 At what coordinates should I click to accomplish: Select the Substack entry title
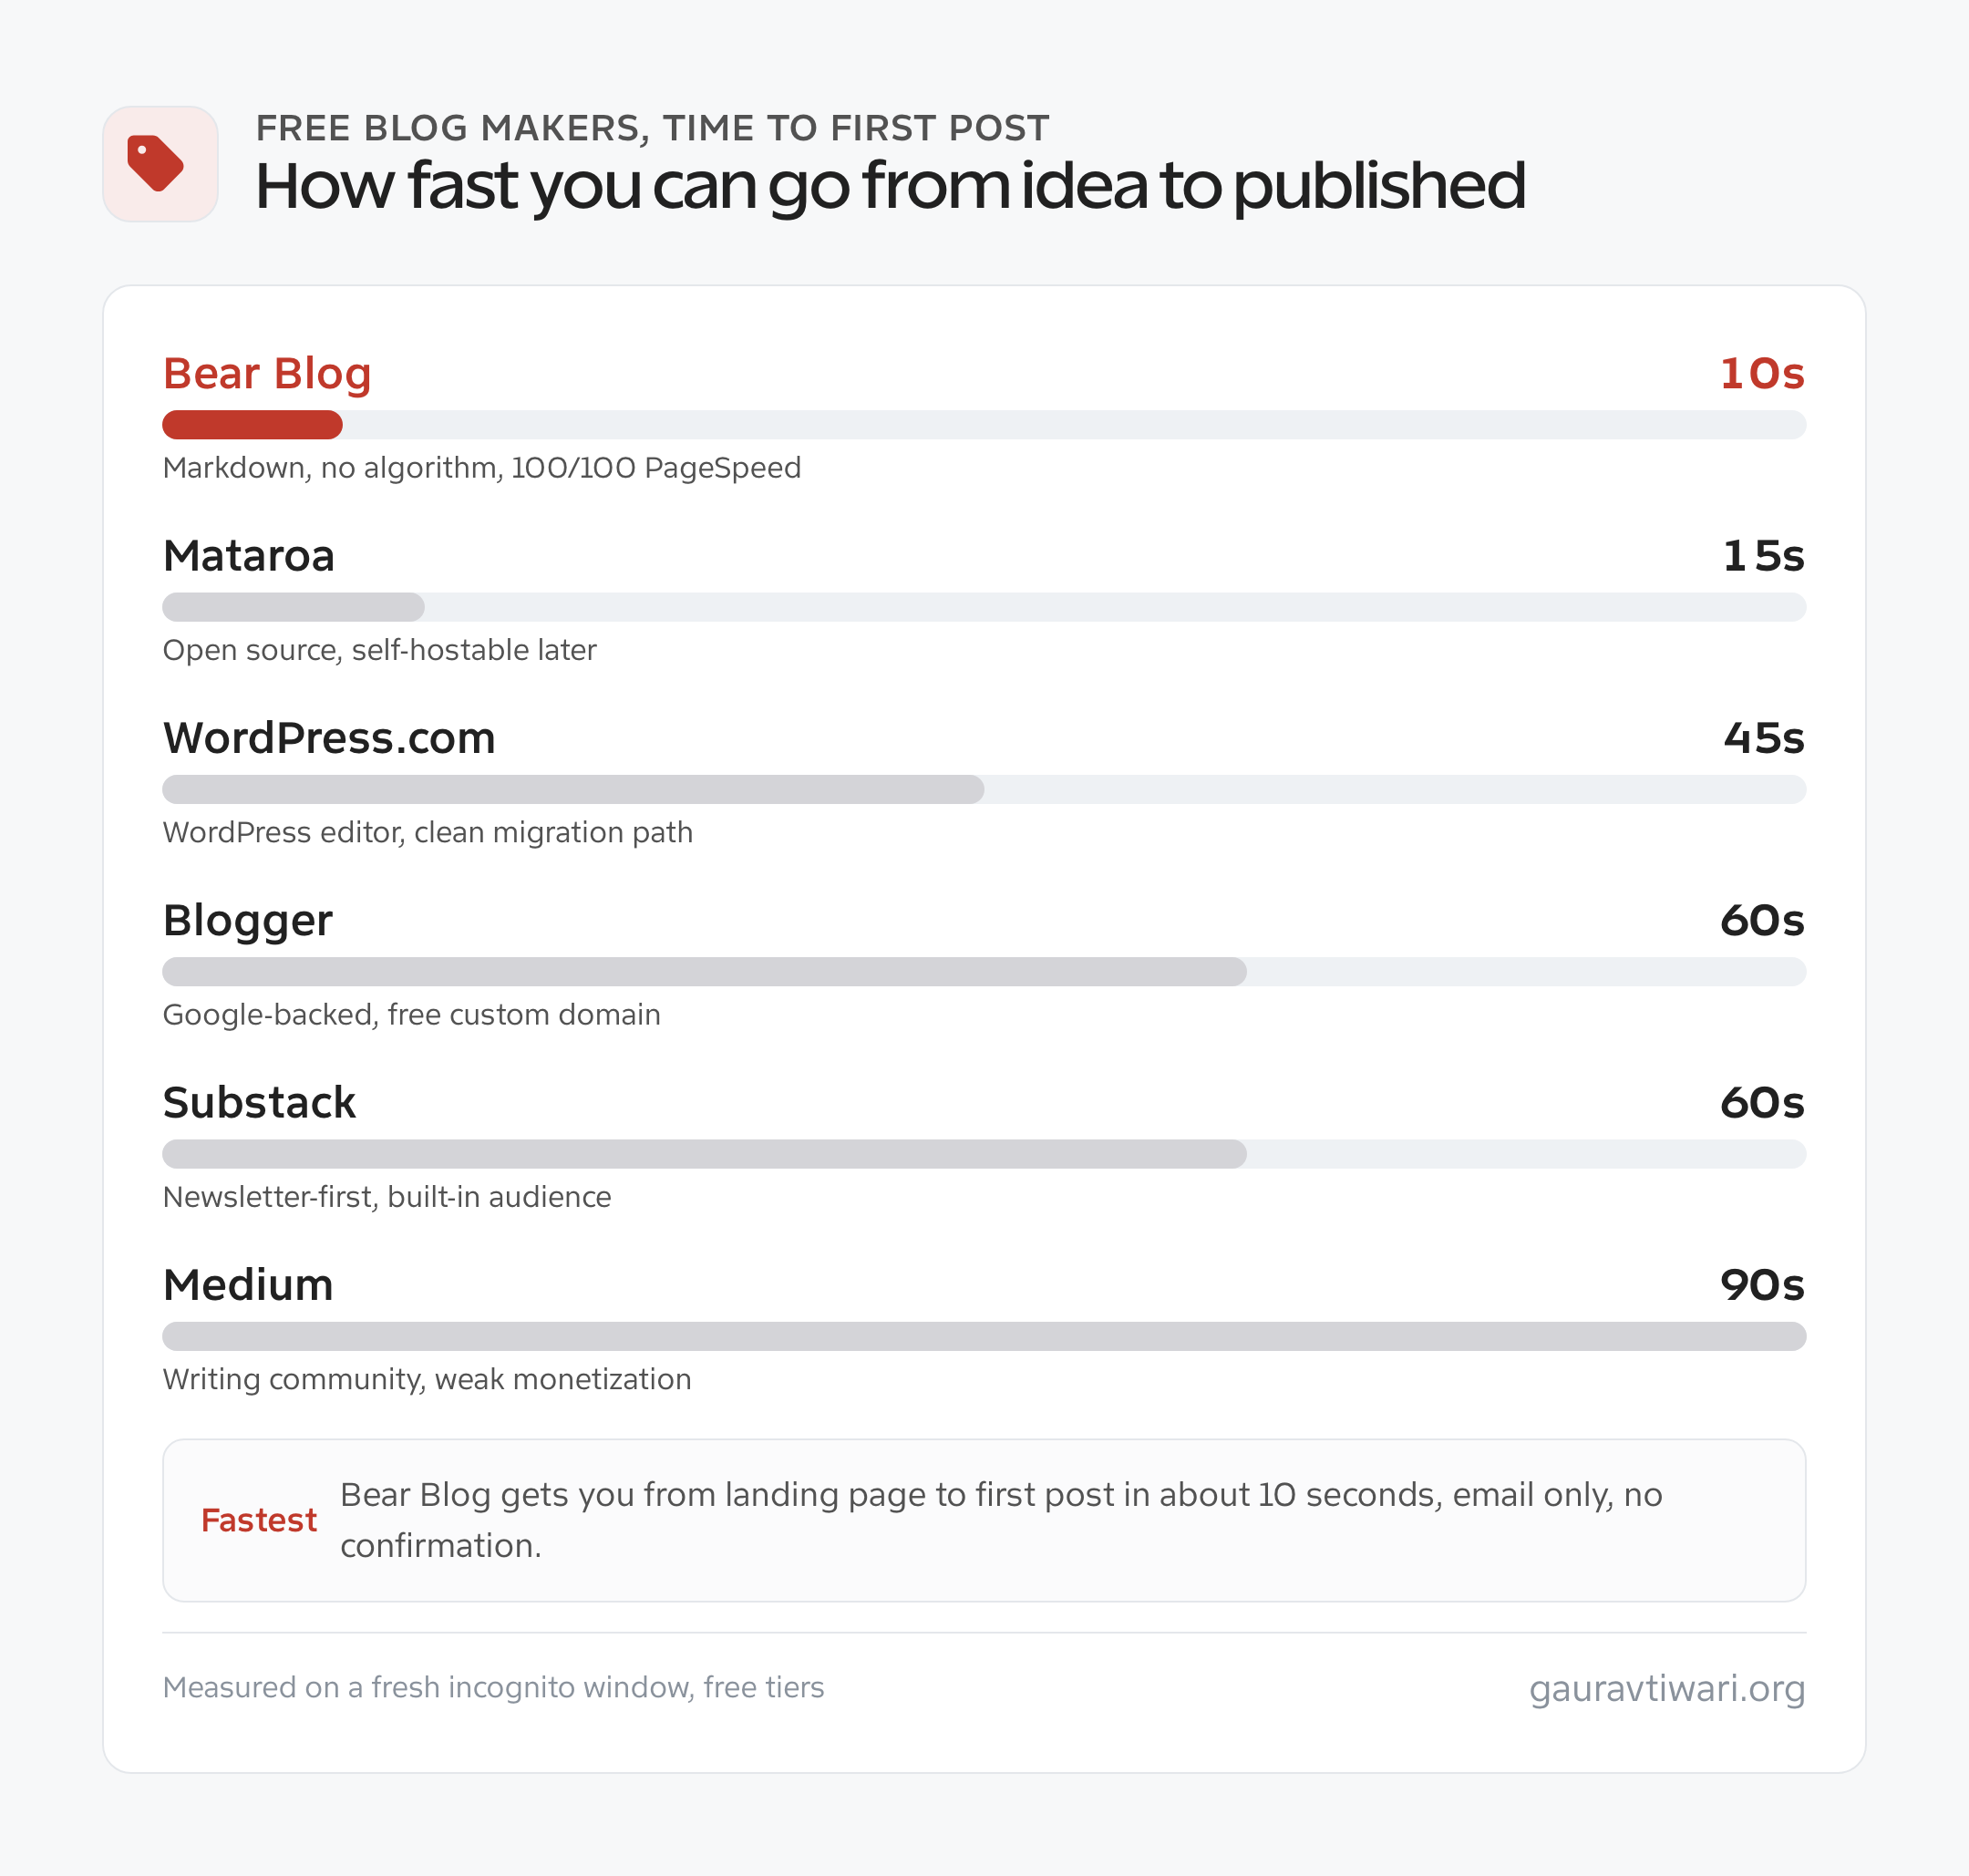259,1103
